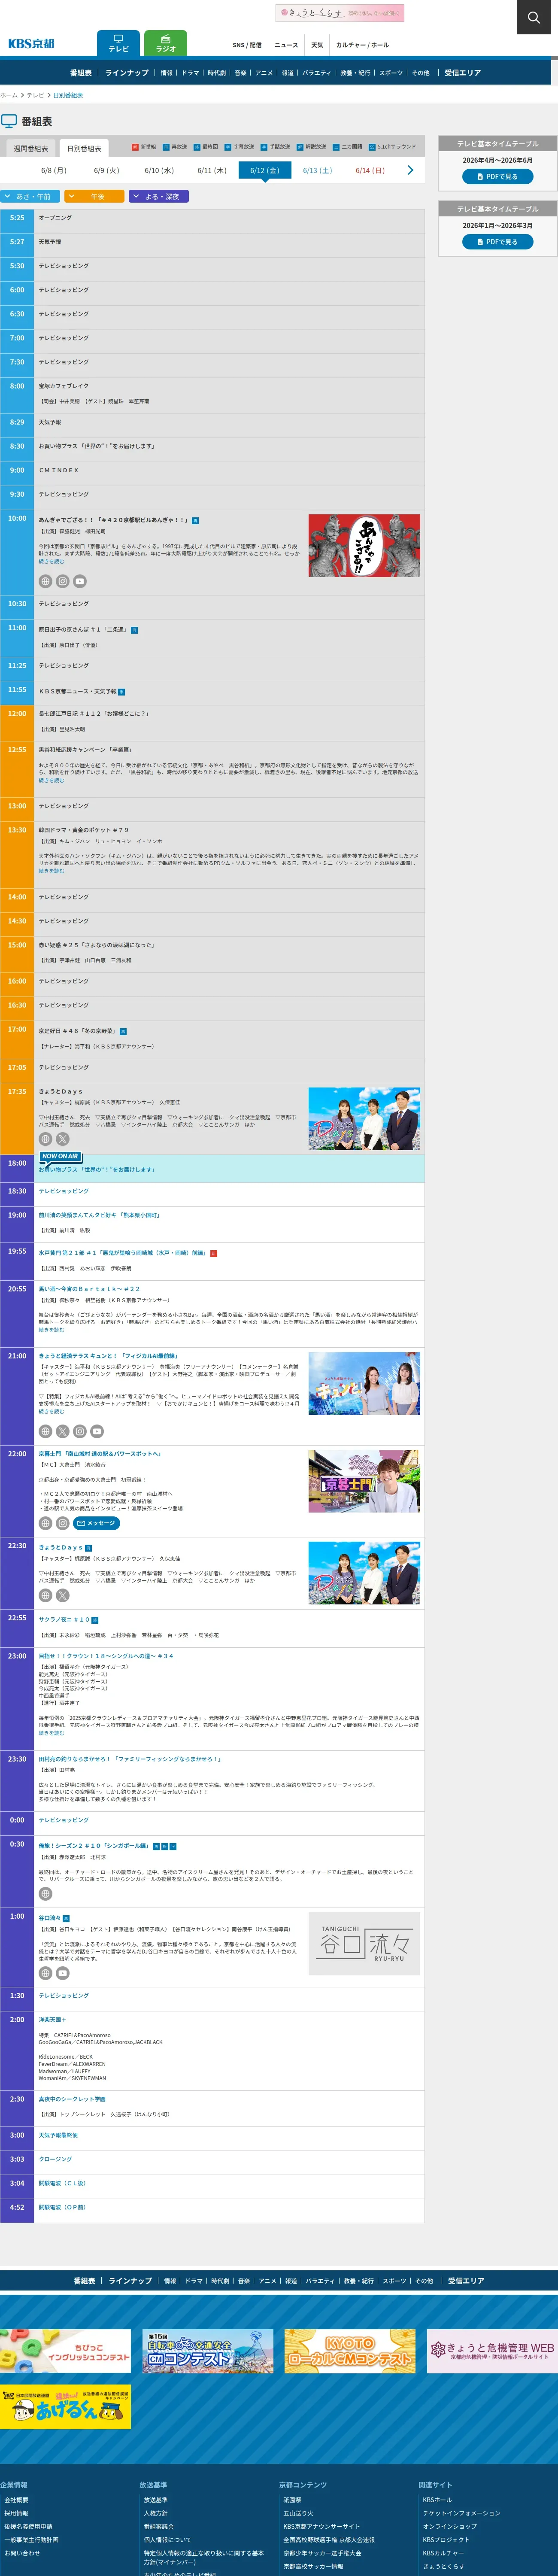This screenshot has height=2576, width=558.
Task: Show next week with date arrow
Action: tap(409, 170)
